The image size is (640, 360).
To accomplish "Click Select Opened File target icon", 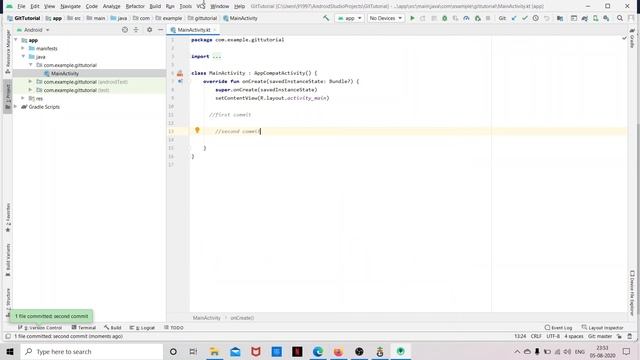I will pos(125,30).
